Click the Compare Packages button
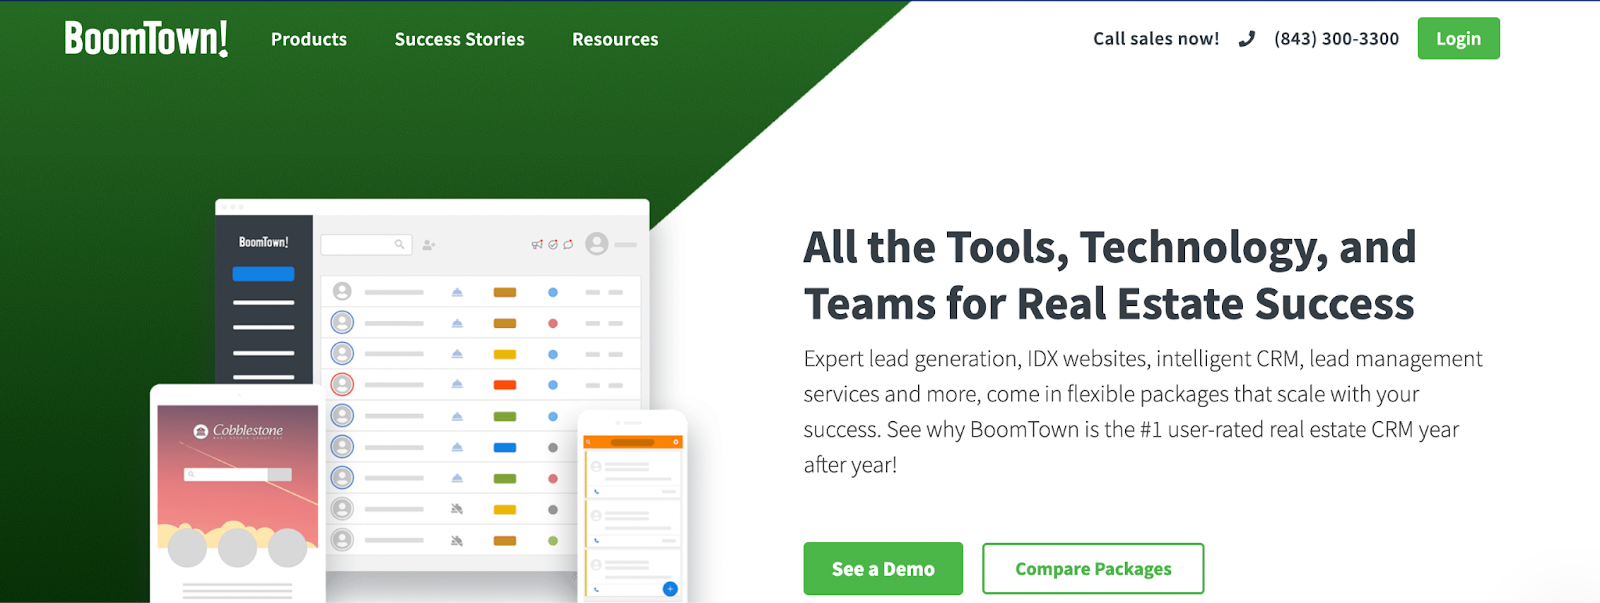 coord(1093,569)
